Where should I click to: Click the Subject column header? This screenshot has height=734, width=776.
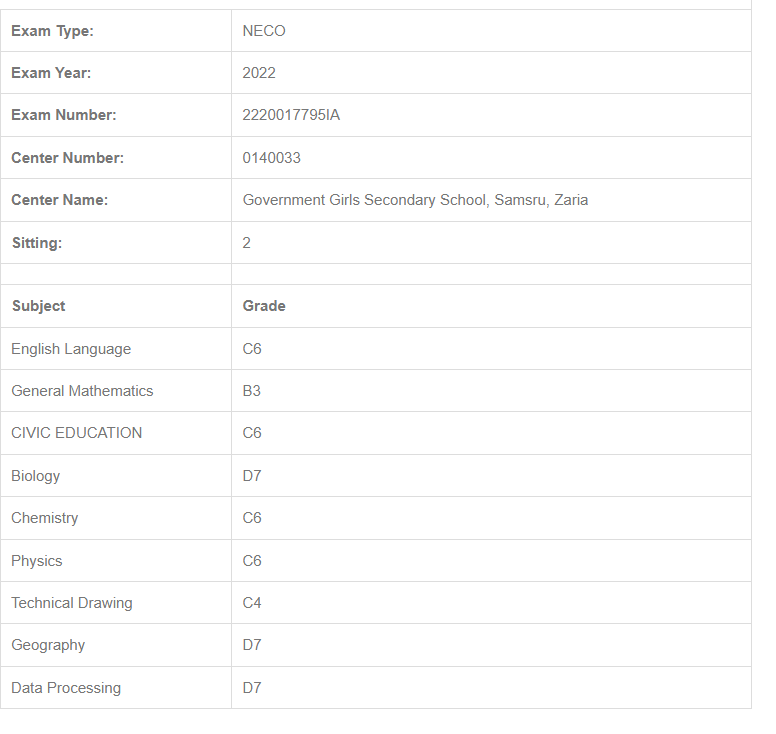coord(38,306)
